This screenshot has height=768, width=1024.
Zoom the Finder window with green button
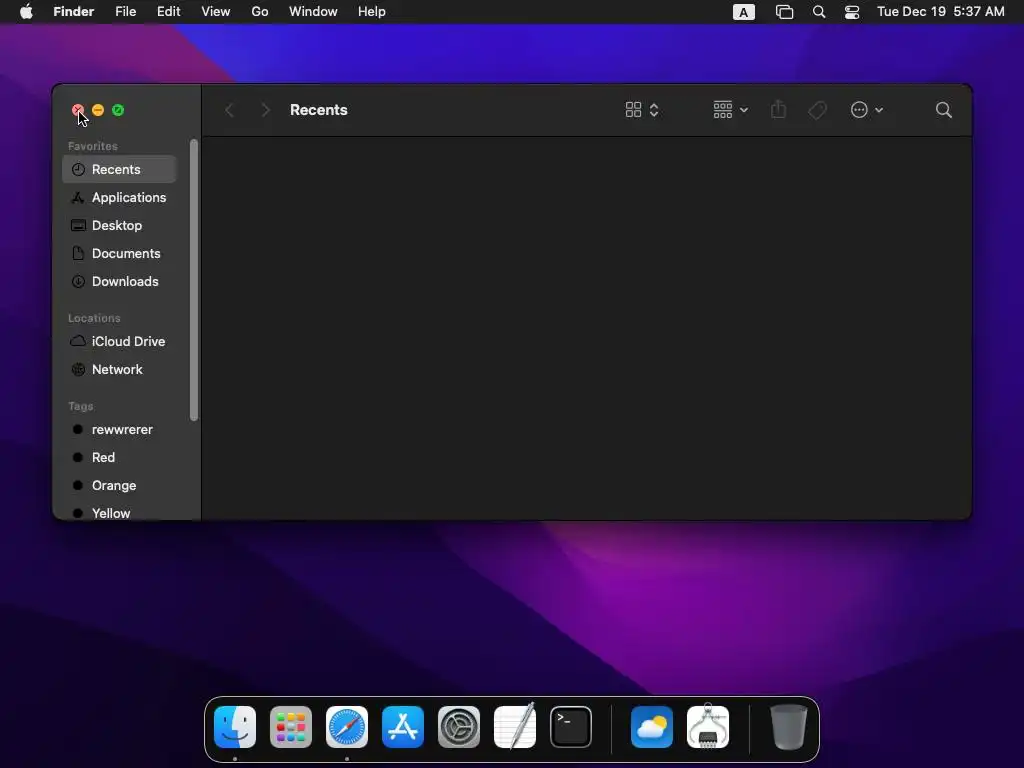pos(118,110)
